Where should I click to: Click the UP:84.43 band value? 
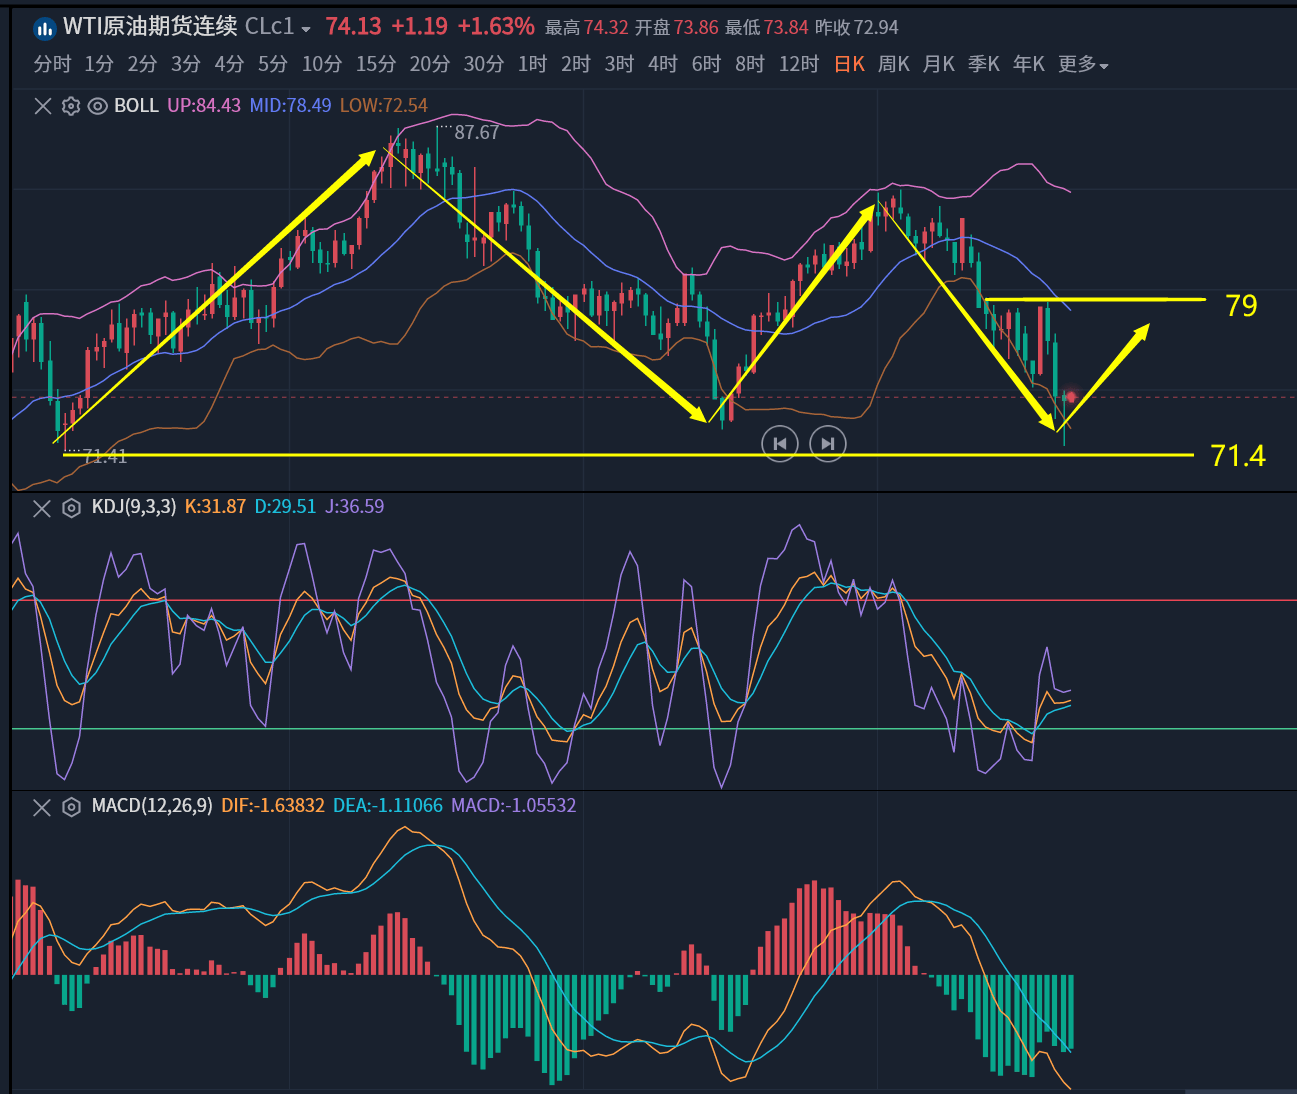204,106
